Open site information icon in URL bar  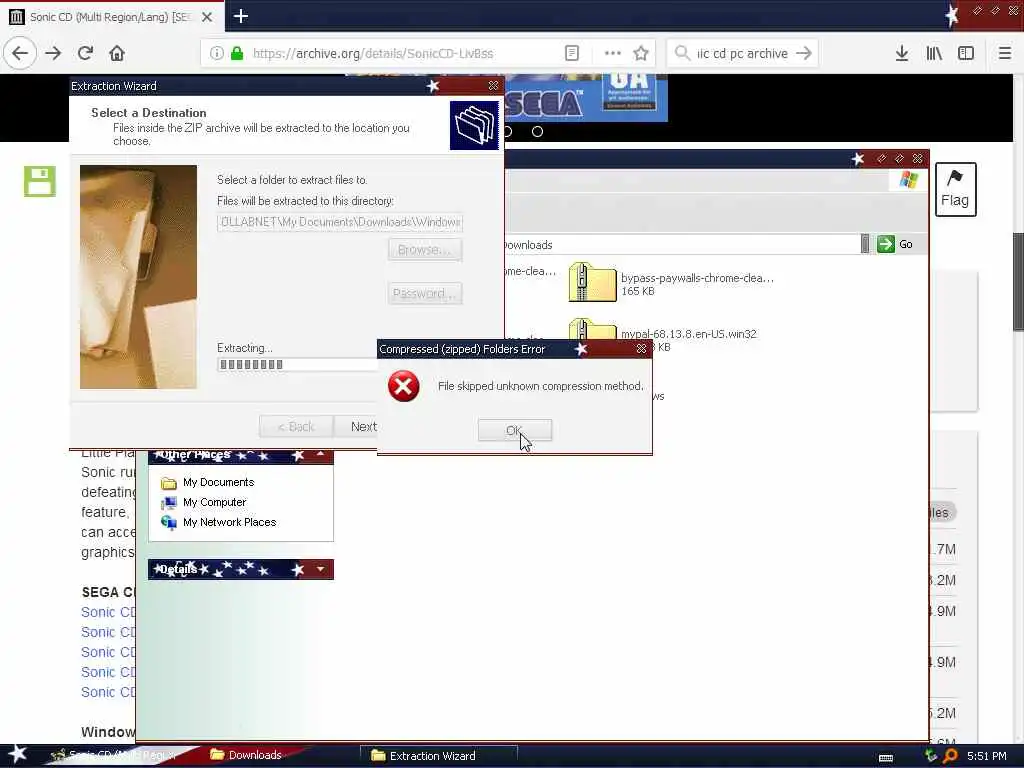click(217, 54)
